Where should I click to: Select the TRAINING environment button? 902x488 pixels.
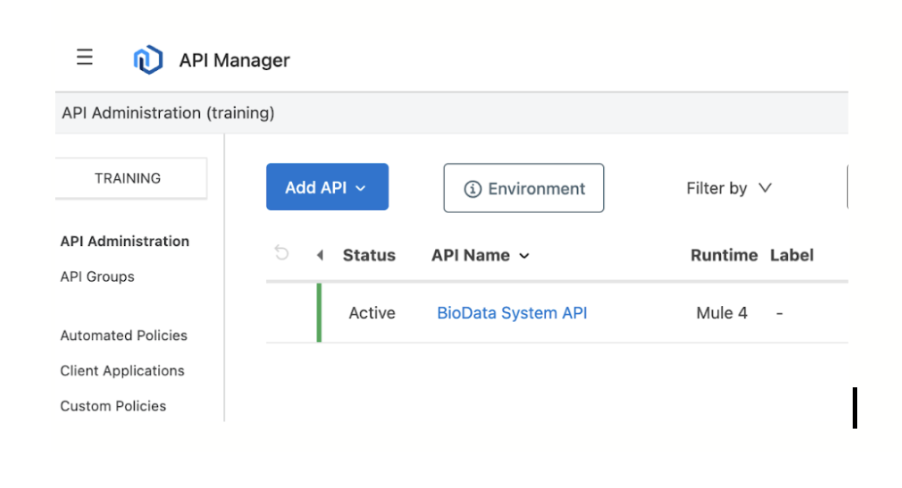131,178
